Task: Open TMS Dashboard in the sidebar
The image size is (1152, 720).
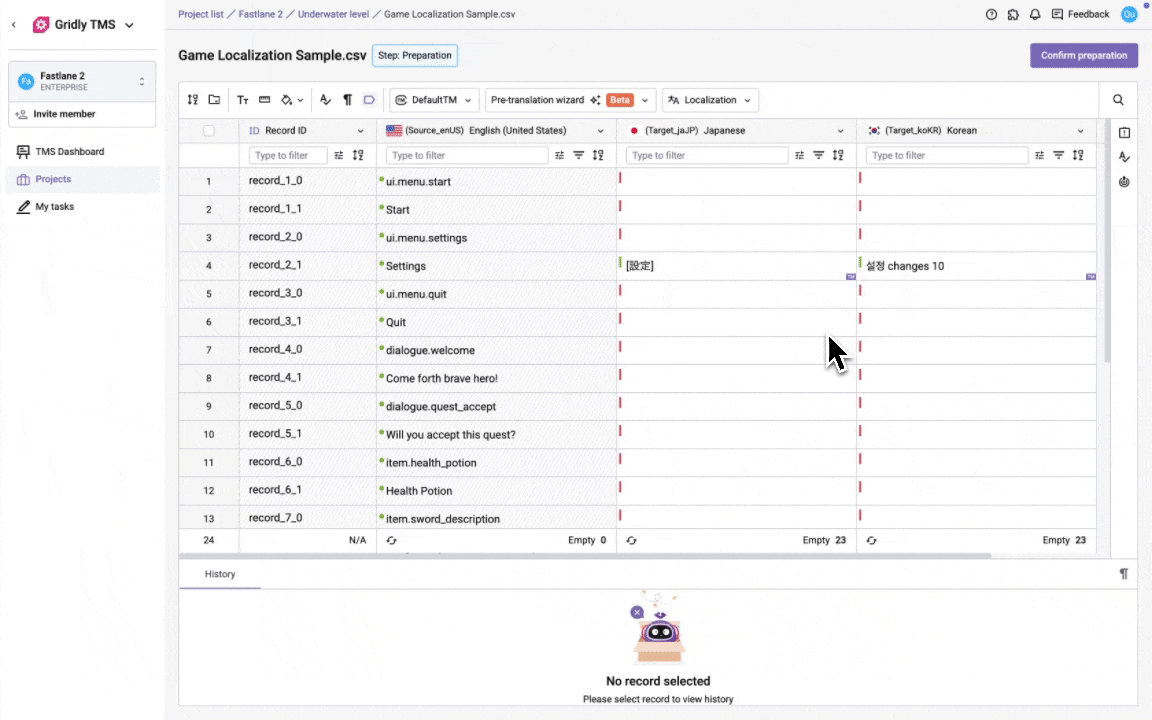Action: 69,152
